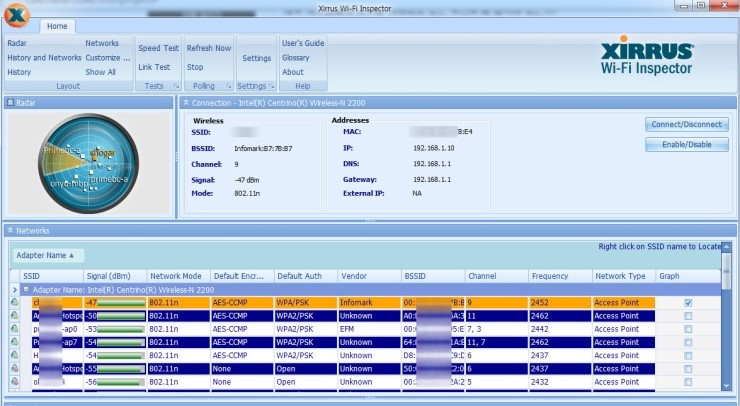Select the History layout option
This screenshot has height=406, width=740.
coord(19,72)
